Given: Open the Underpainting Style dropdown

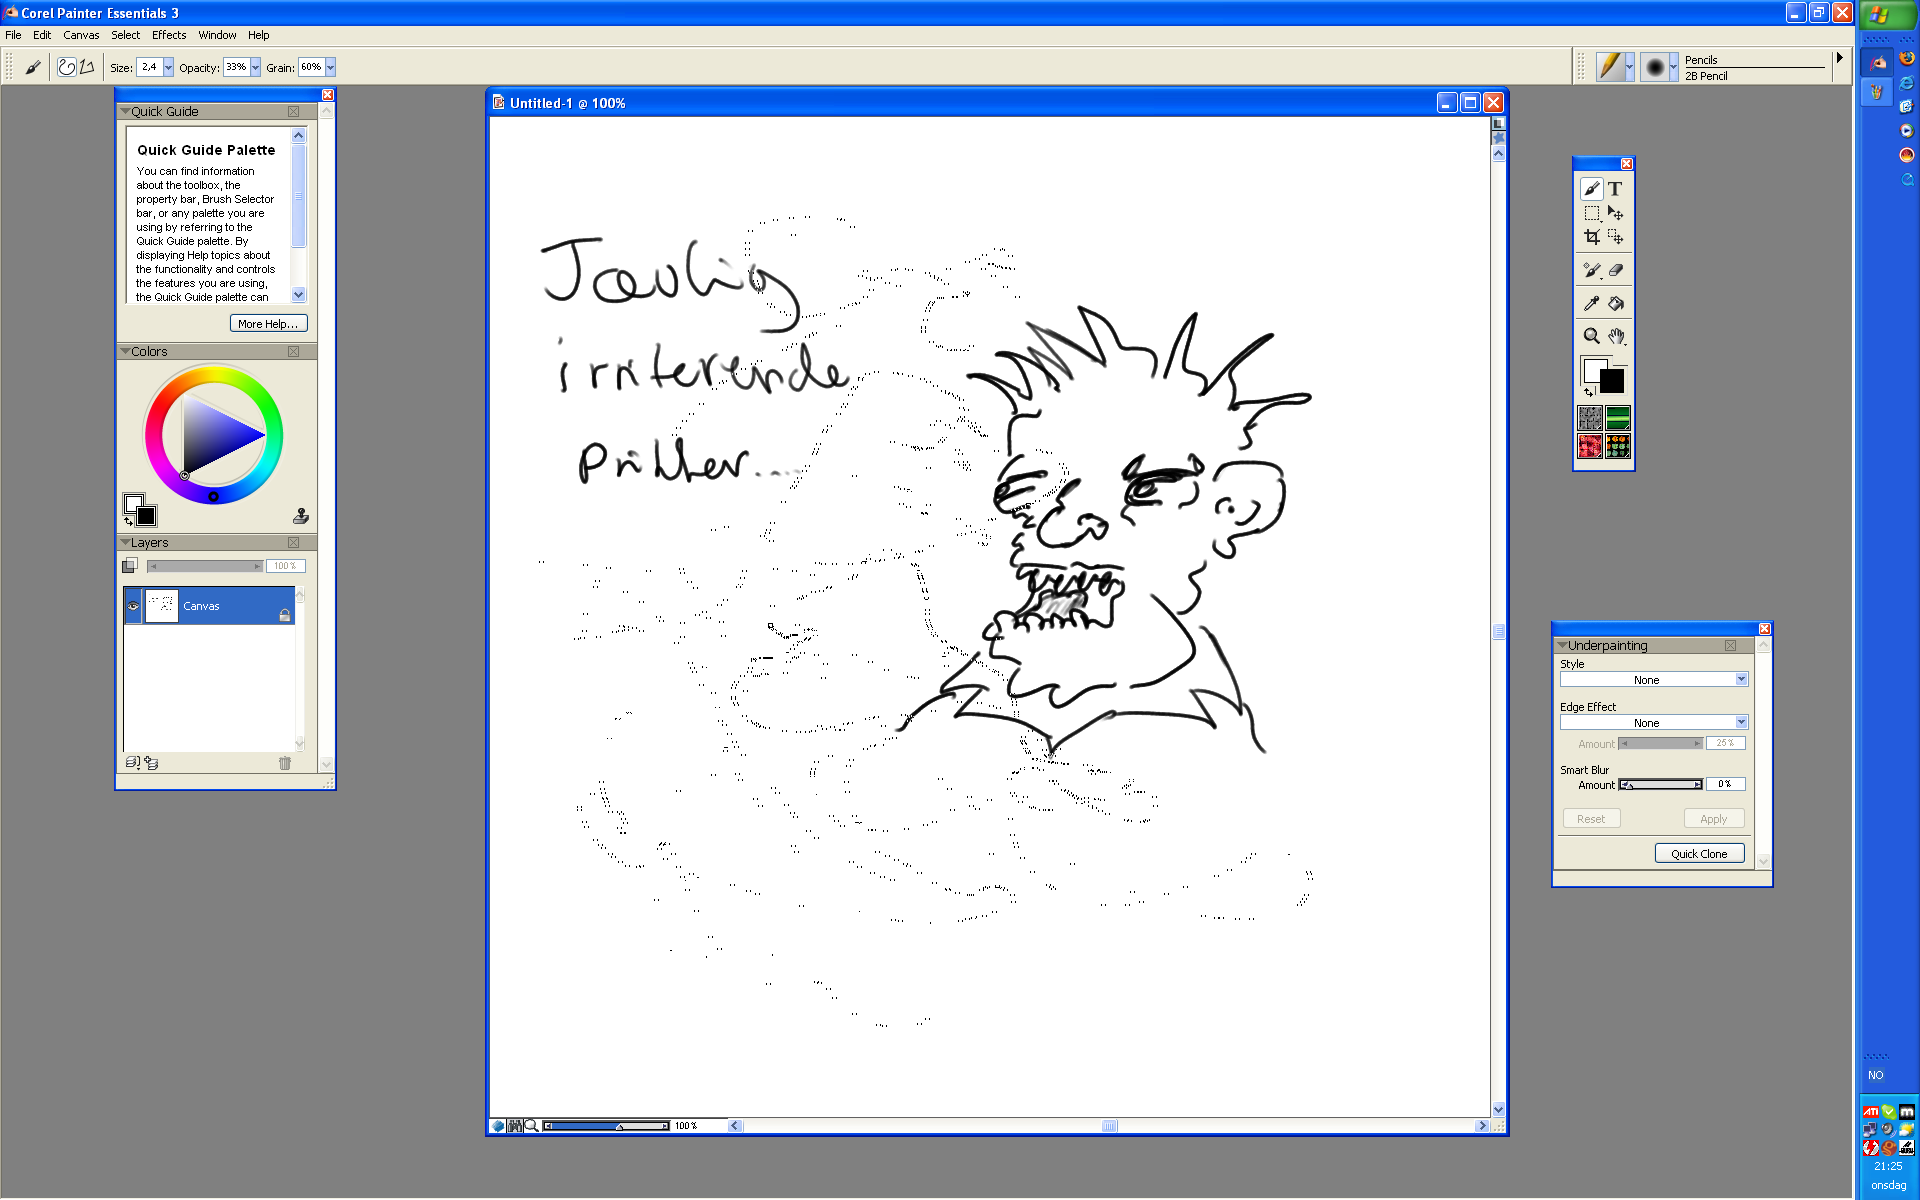Looking at the screenshot, I should [x=1741, y=680].
